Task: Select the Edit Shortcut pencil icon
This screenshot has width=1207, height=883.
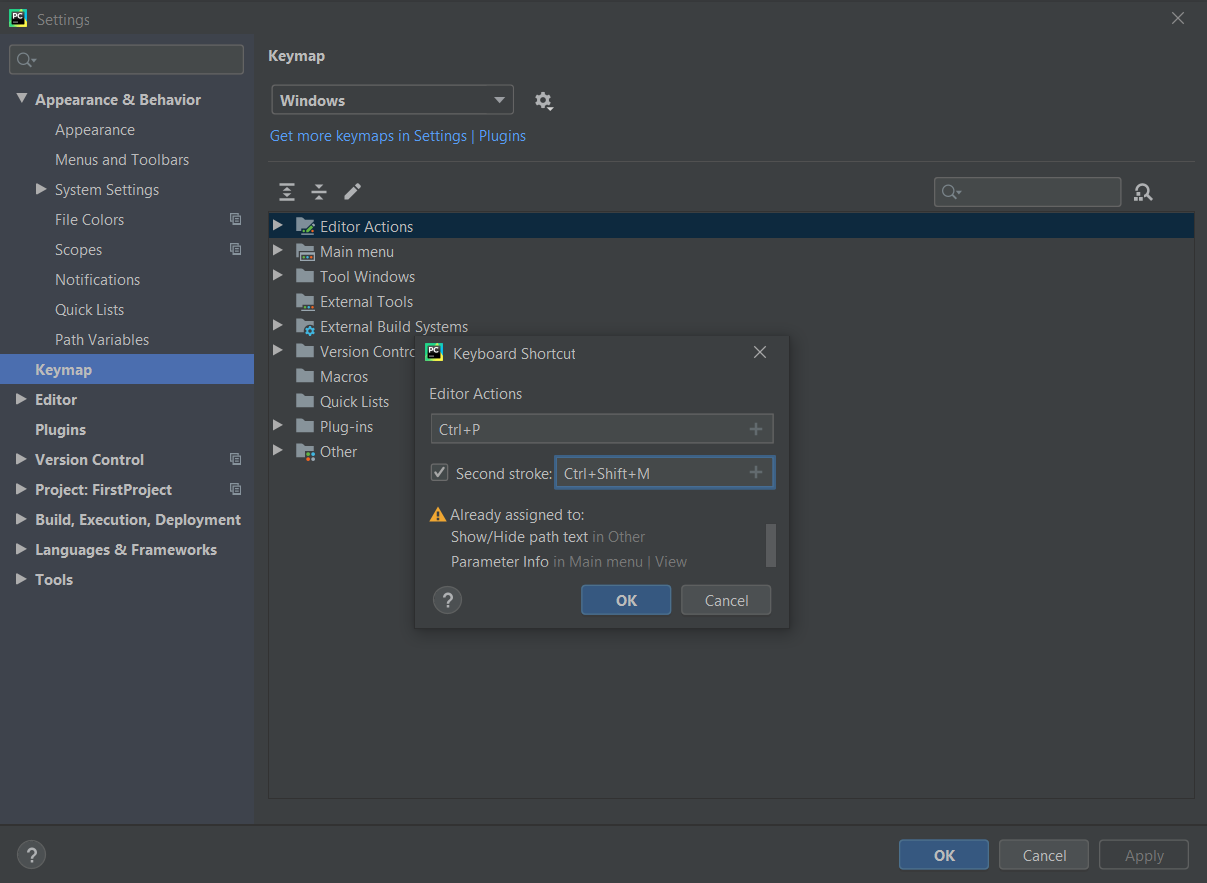Action: point(352,191)
